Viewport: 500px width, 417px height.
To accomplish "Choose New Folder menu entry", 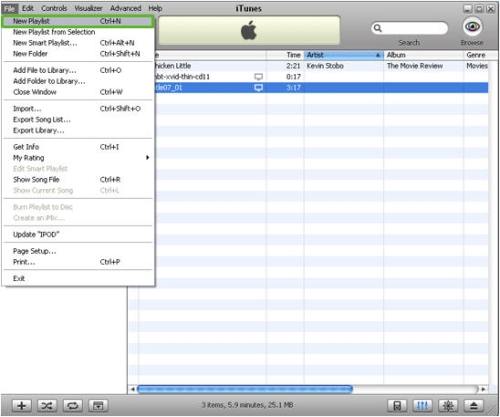I will point(78,54).
